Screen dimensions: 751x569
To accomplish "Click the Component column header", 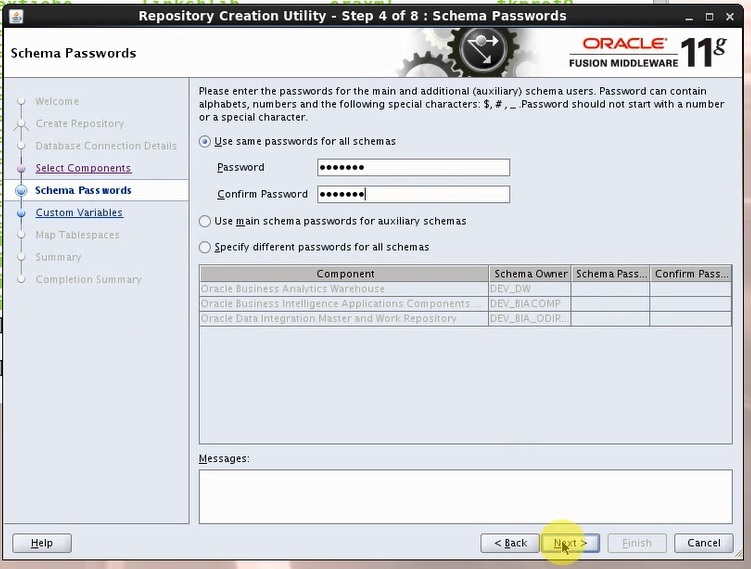I will [x=344, y=274].
